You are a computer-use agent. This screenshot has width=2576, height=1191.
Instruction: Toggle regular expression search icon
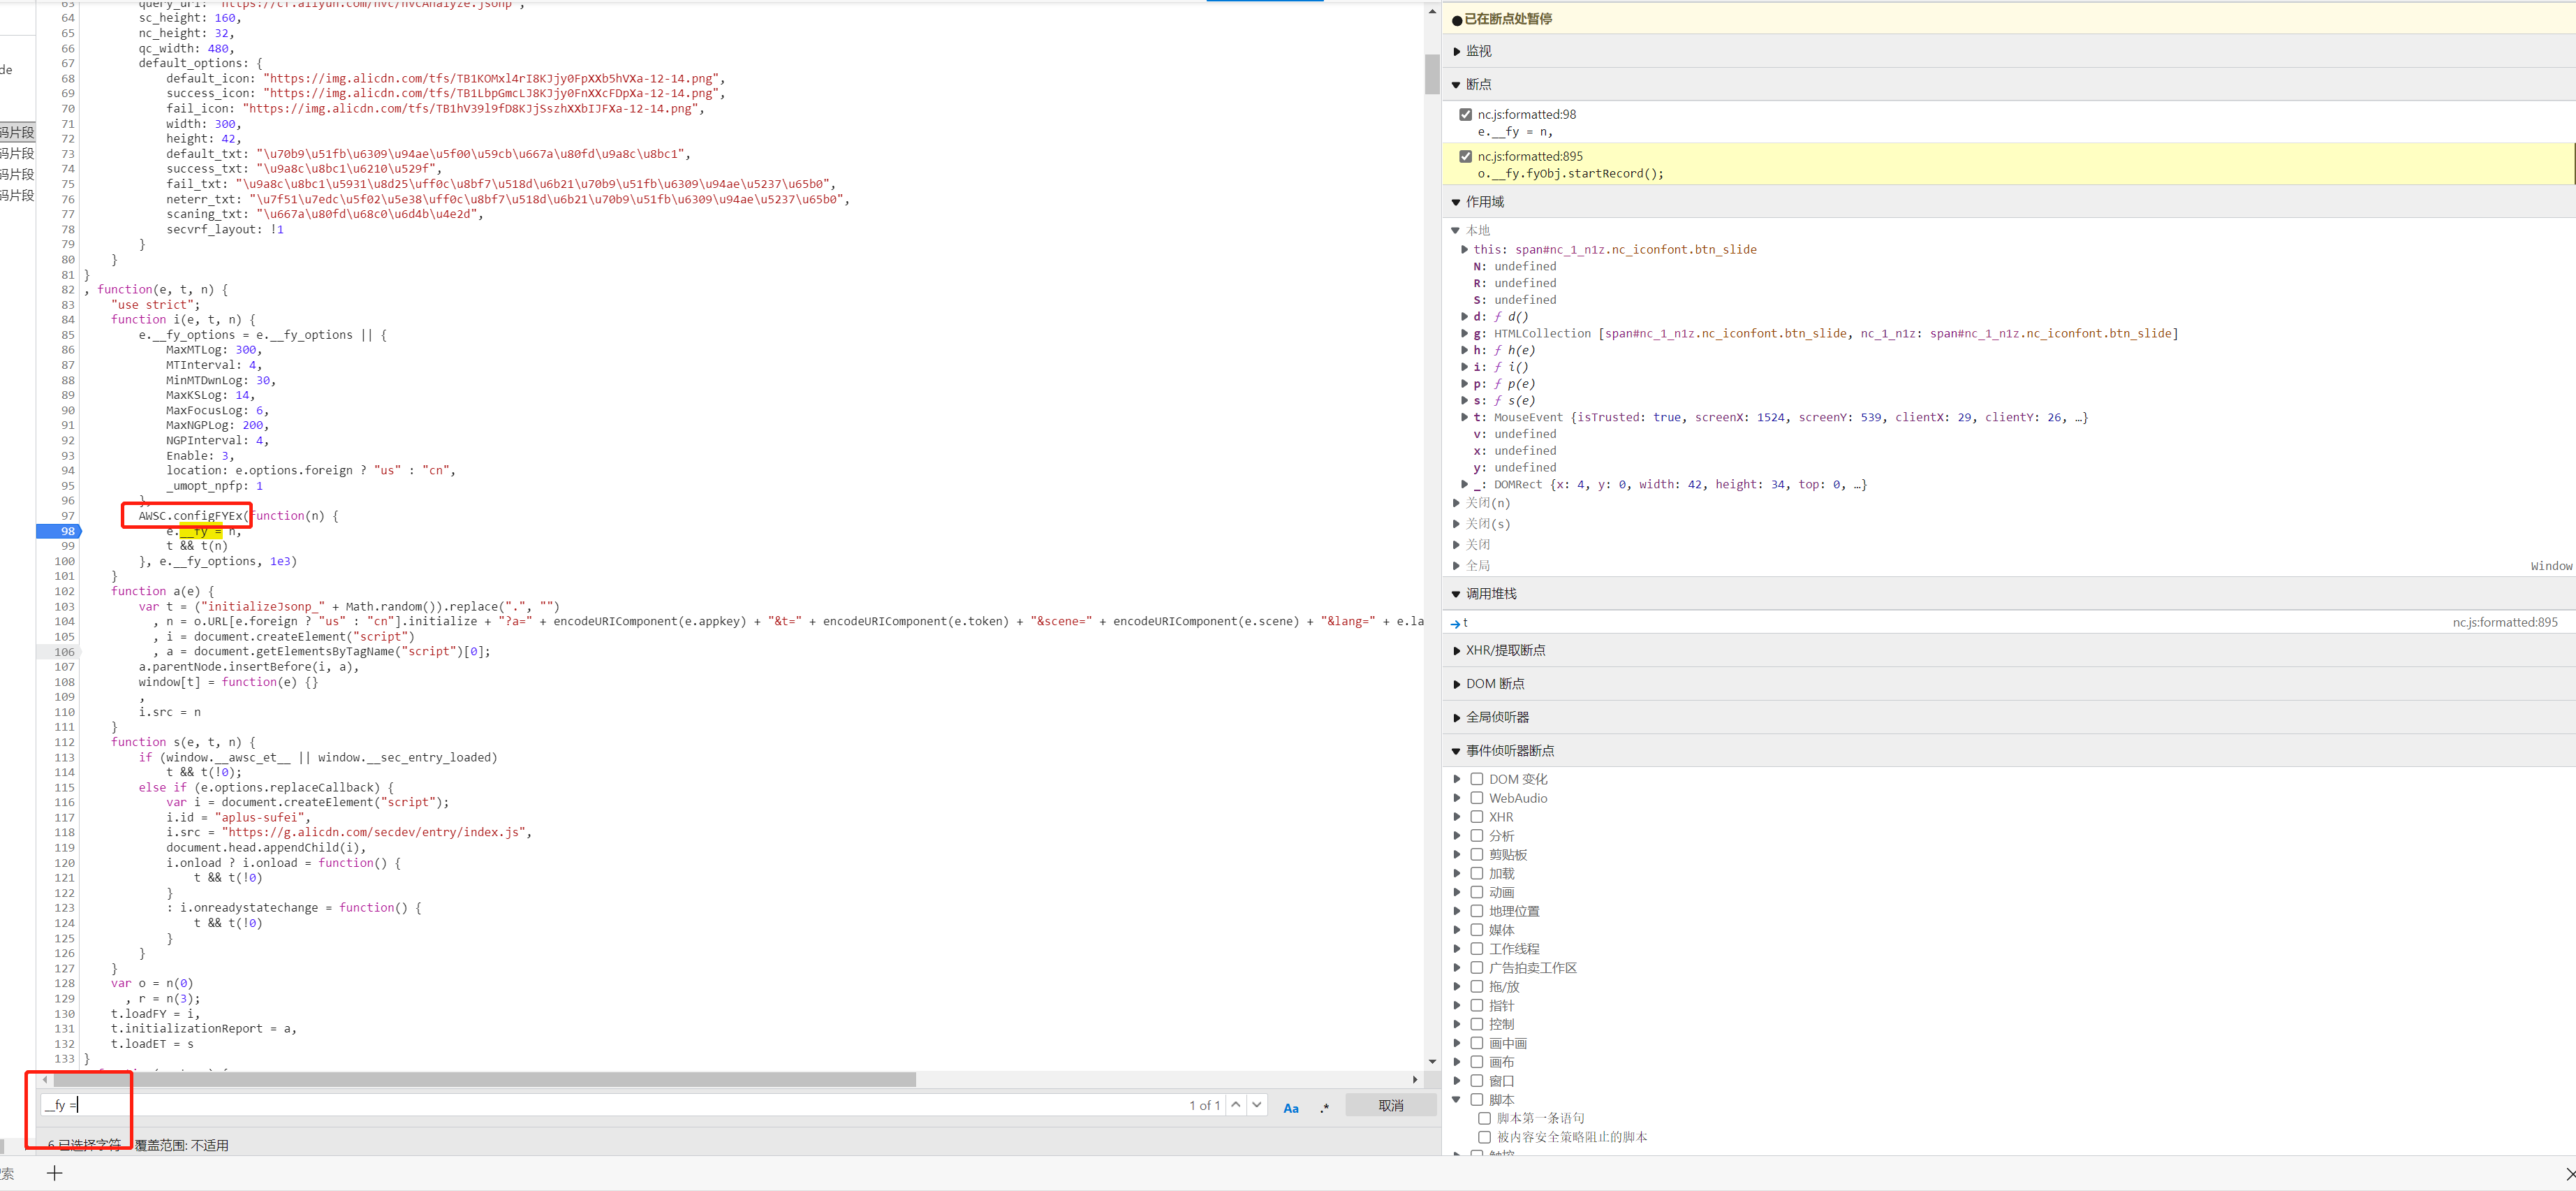(x=1324, y=1107)
